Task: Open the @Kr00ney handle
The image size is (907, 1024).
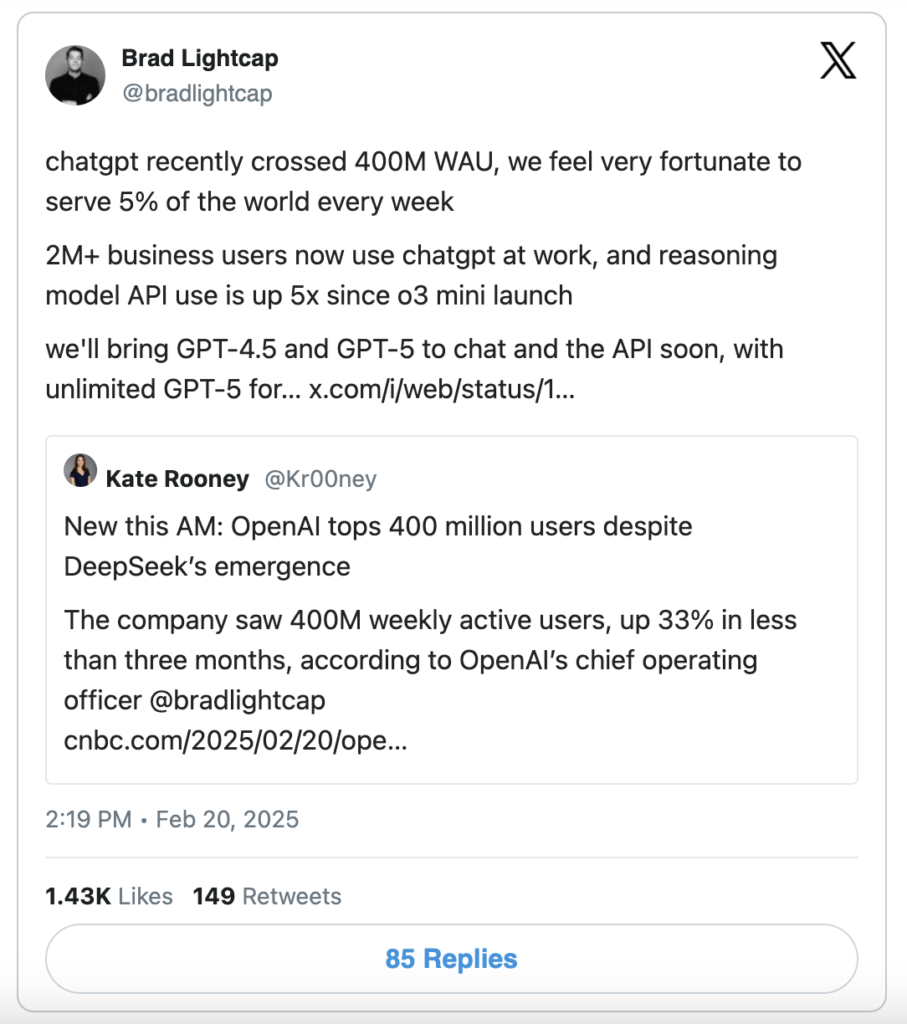Action: (x=321, y=479)
